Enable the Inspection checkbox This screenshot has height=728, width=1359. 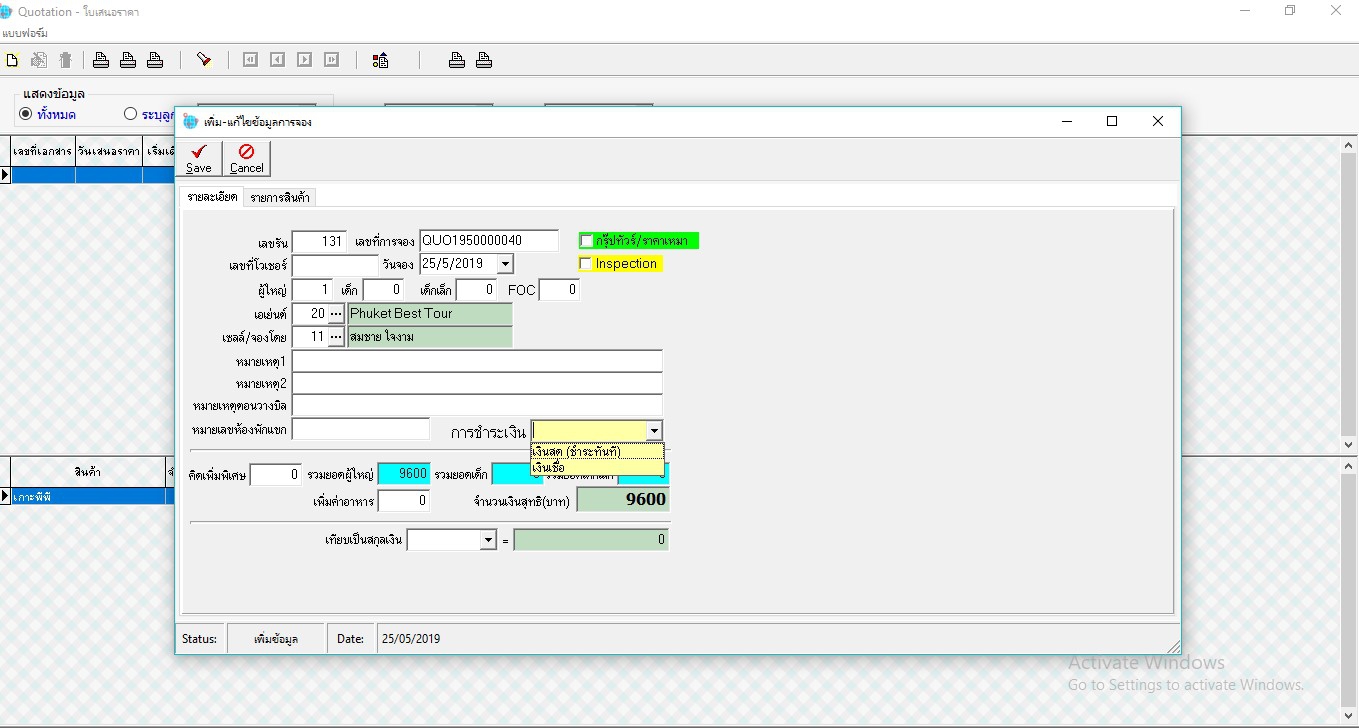pyautogui.click(x=587, y=264)
